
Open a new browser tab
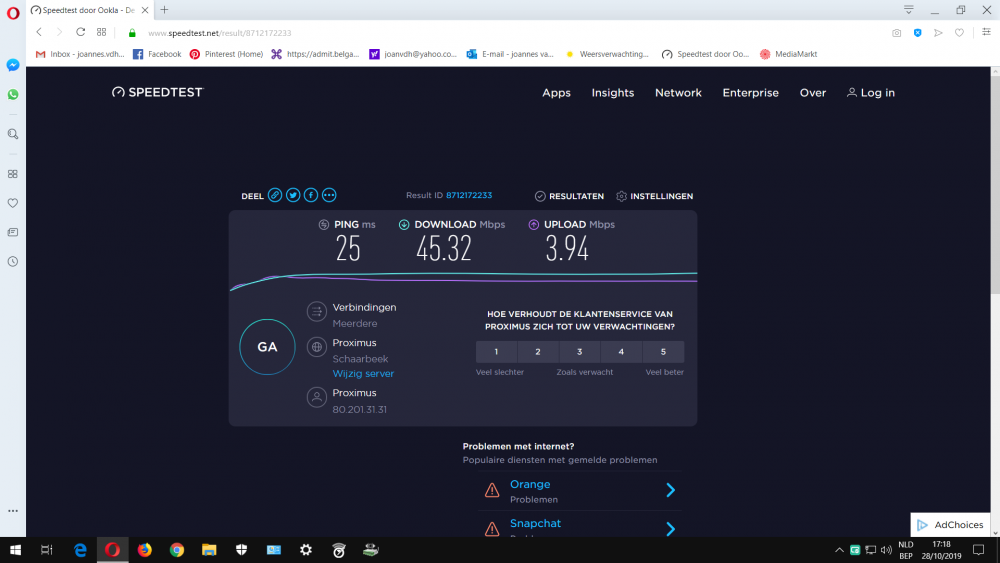pos(165,10)
